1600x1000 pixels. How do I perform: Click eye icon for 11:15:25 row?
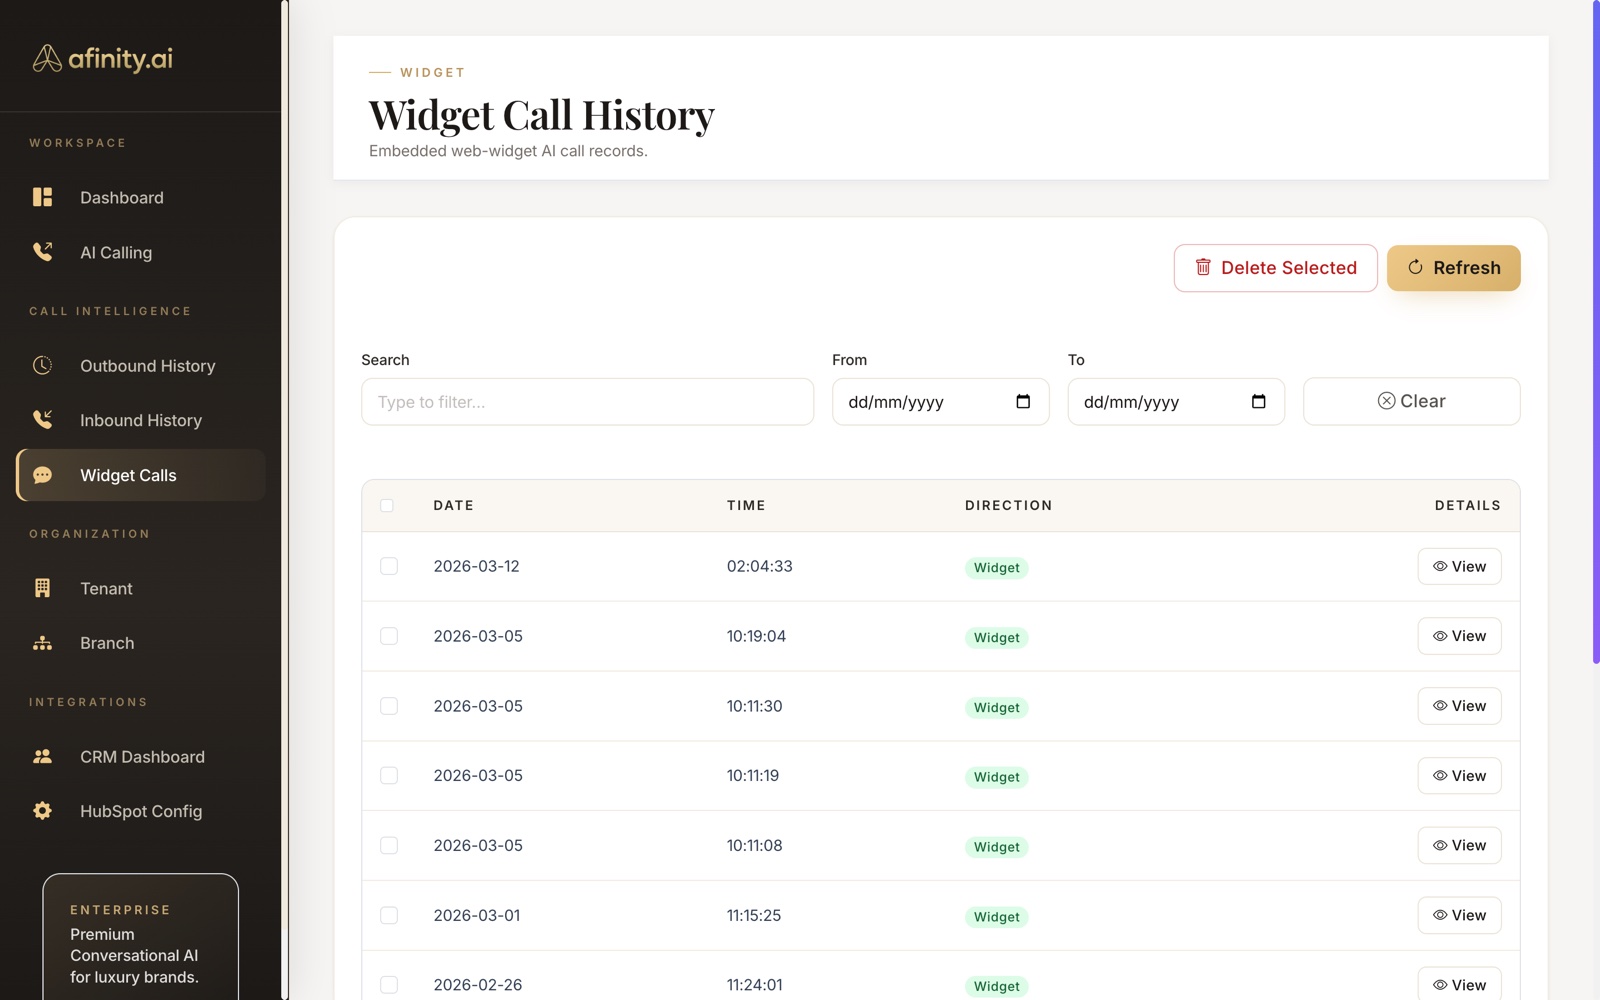(1440, 915)
